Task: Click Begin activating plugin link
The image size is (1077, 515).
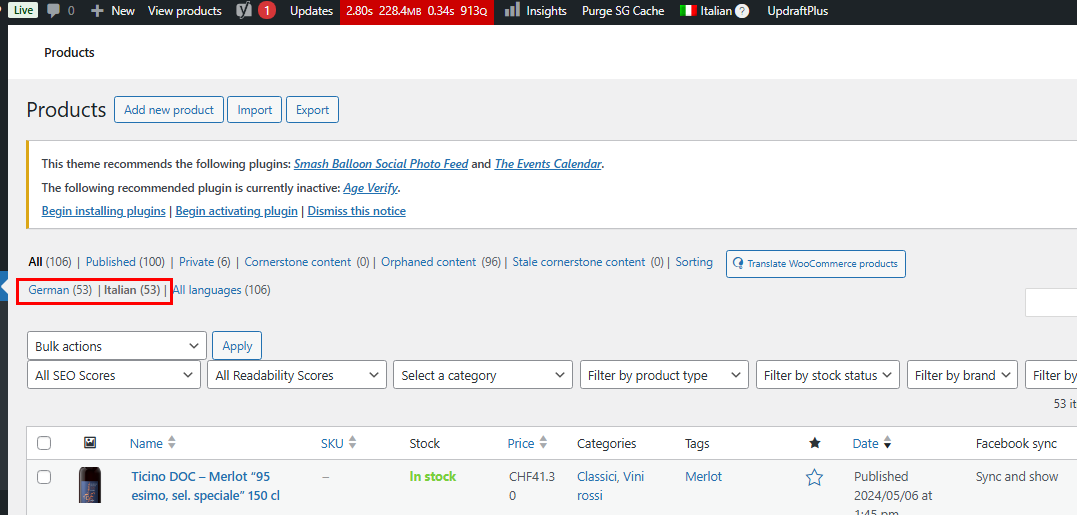Action: point(236,211)
